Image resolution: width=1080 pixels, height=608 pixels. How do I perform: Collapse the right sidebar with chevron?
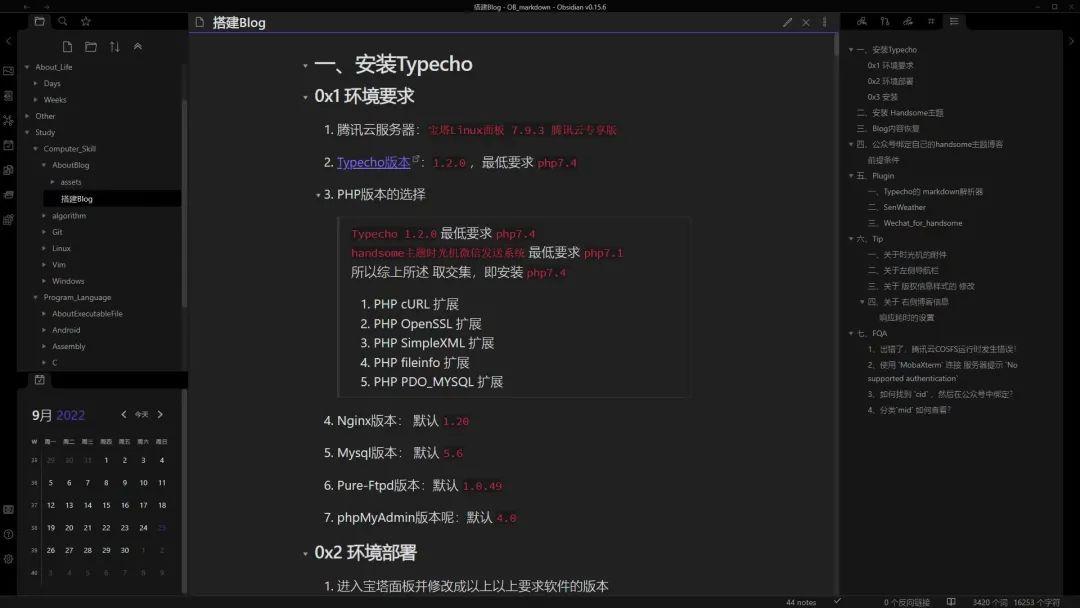pos(1071,41)
